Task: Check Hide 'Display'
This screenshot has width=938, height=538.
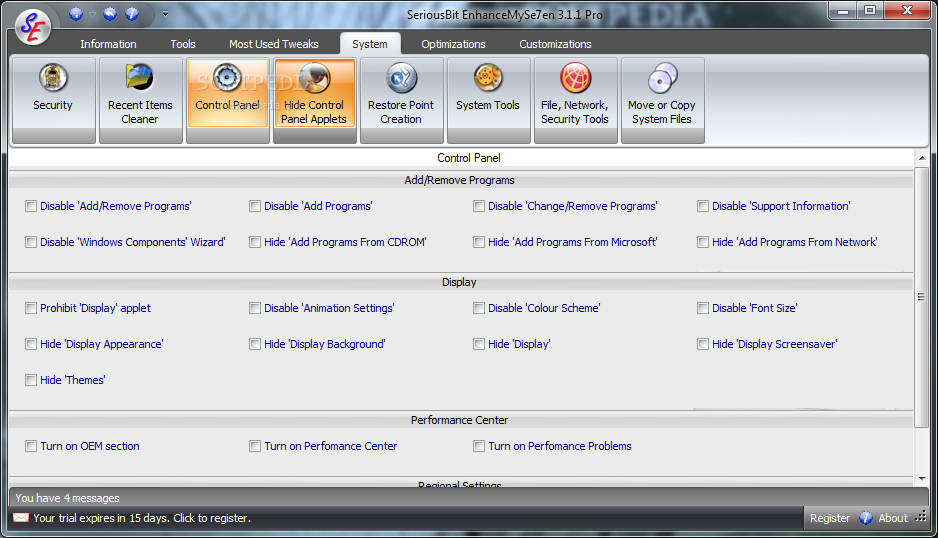Action: (x=479, y=344)
